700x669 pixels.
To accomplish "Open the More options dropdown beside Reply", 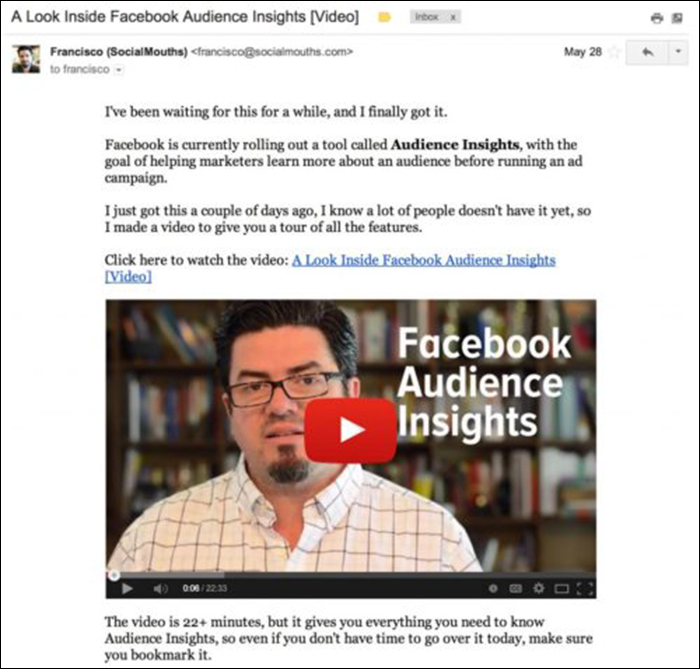I will point(678,52).
